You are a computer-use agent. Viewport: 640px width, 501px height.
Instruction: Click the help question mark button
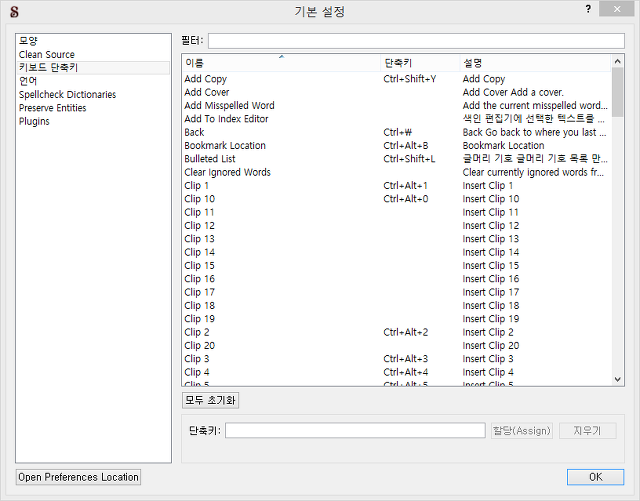[x=588, y=9]
